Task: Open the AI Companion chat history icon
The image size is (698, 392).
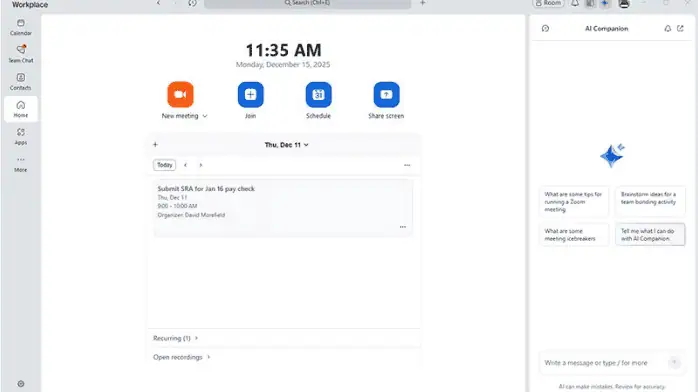Action: click(x=545, y=28)
